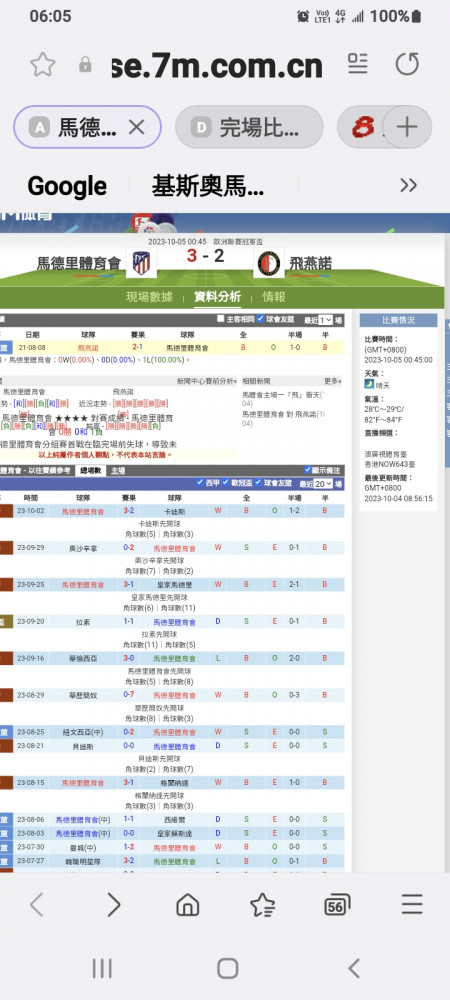Image resolution: width=450 pixels, height=1000 pixels.
Task: Switch to 現場數據 tab
Action: [152, 297]
